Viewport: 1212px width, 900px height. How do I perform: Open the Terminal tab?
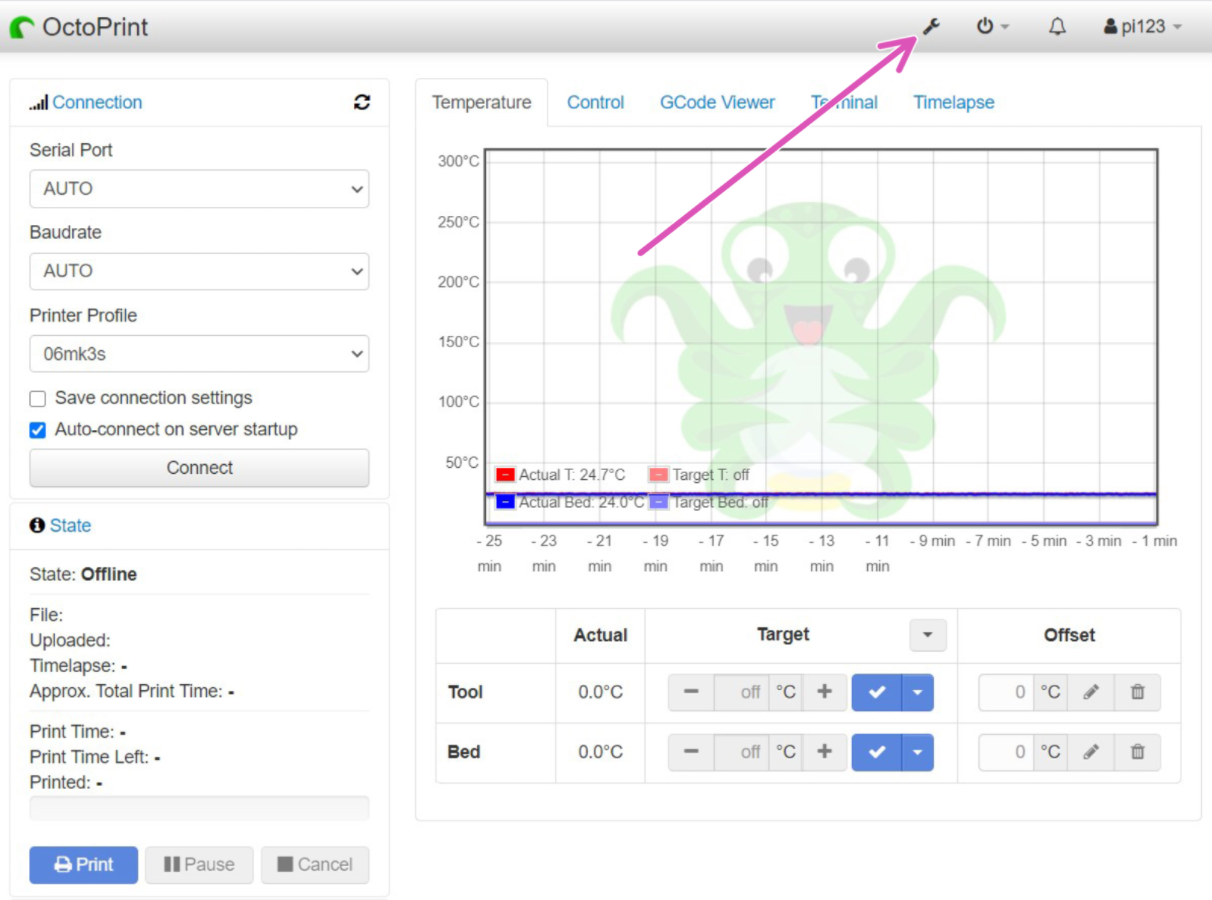[x=844, y=102]
